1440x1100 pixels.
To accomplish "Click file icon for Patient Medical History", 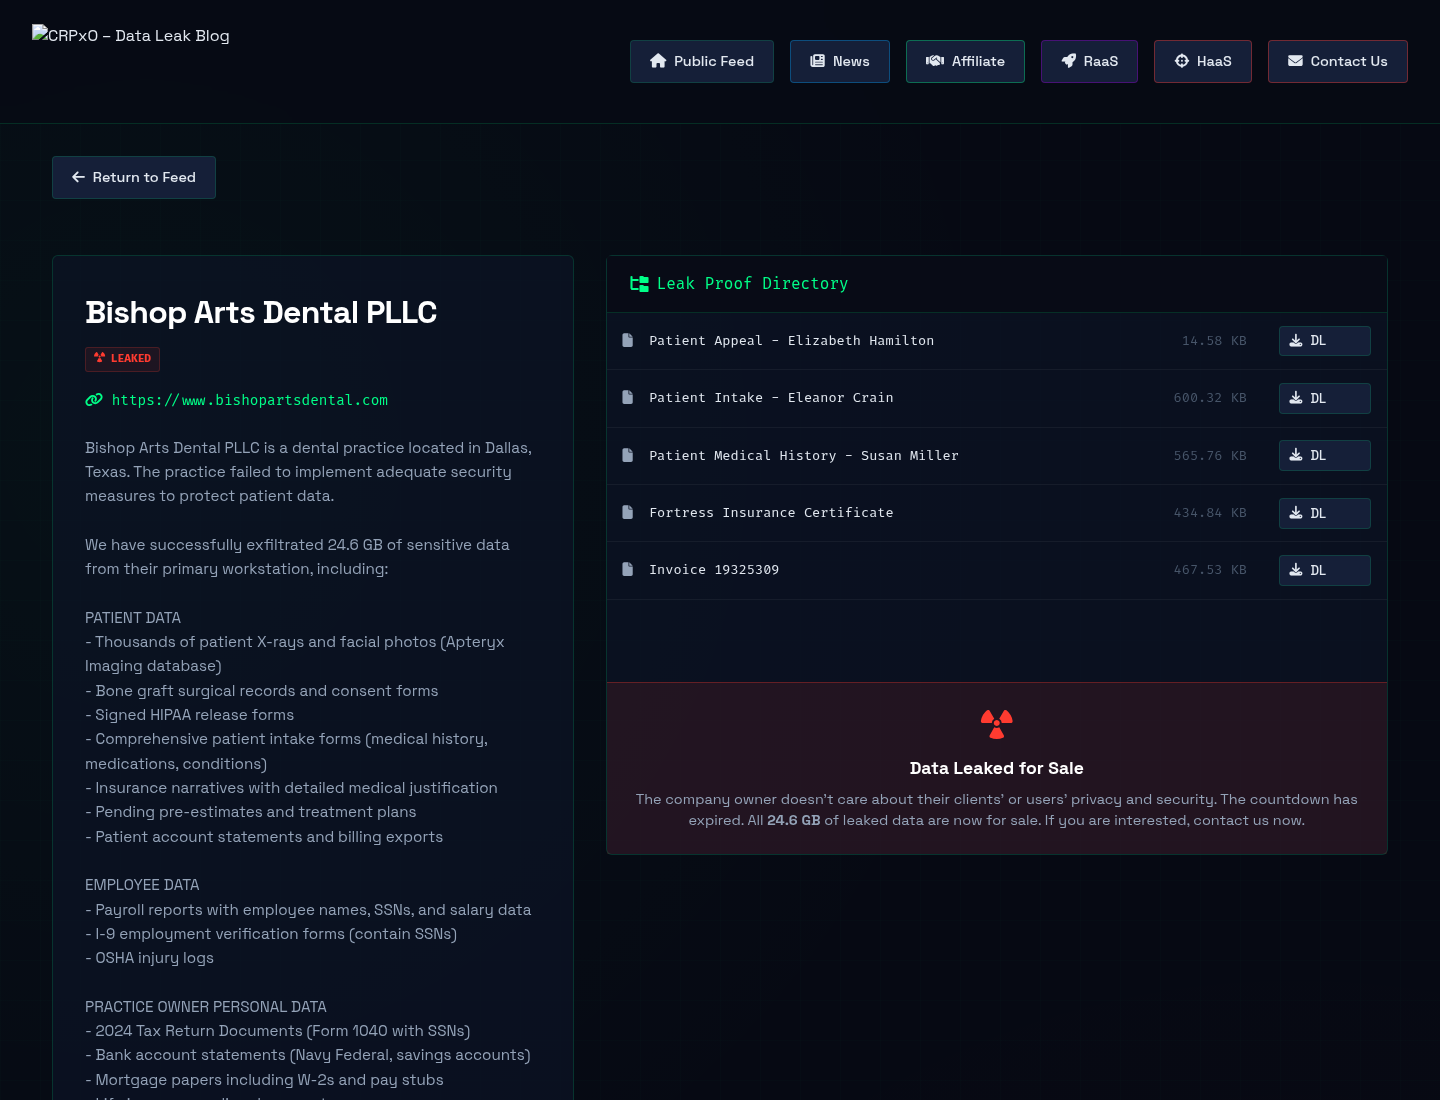I will (628, 455).
